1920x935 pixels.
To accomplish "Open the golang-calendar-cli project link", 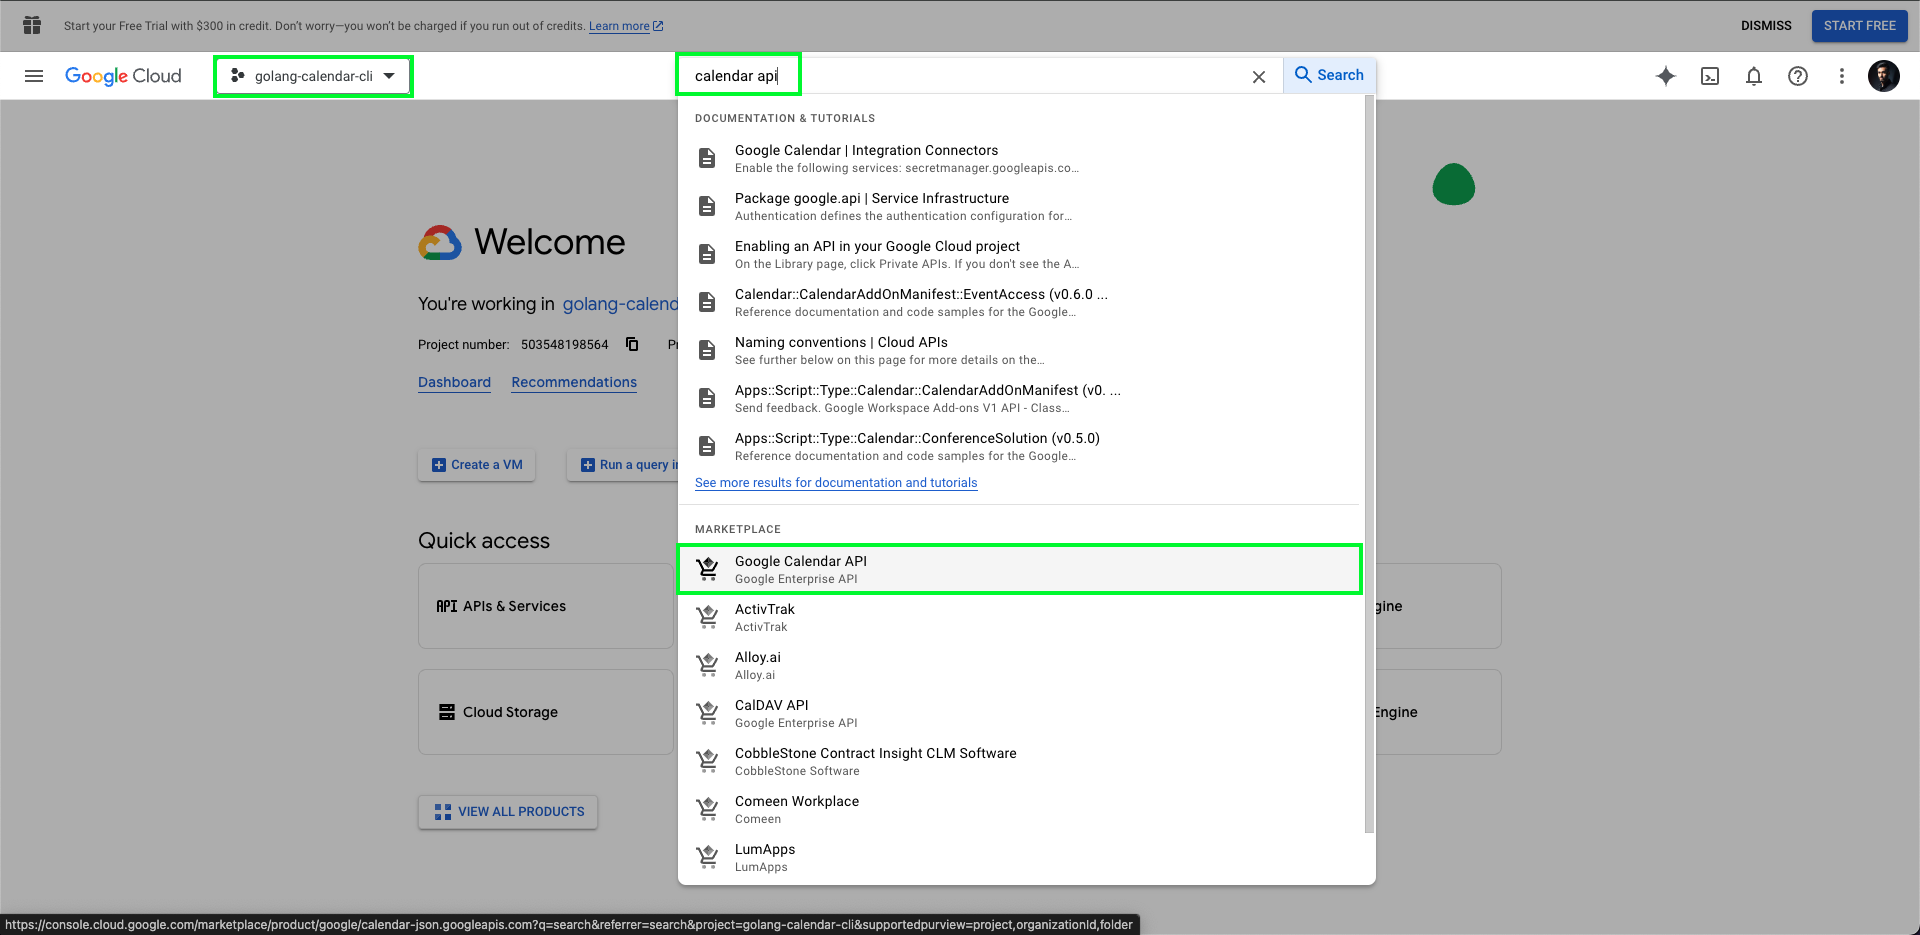I will [620, 304].
